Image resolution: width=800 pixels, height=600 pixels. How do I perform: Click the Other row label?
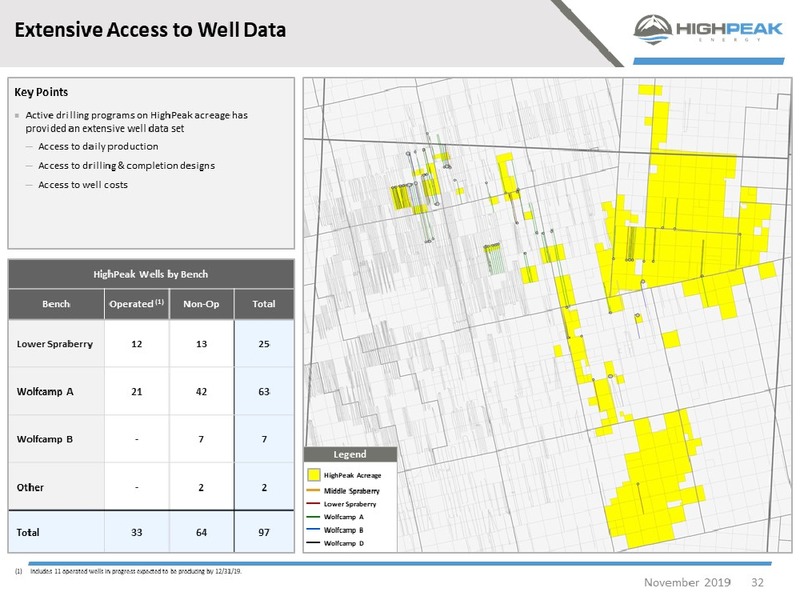coord(30,487)
